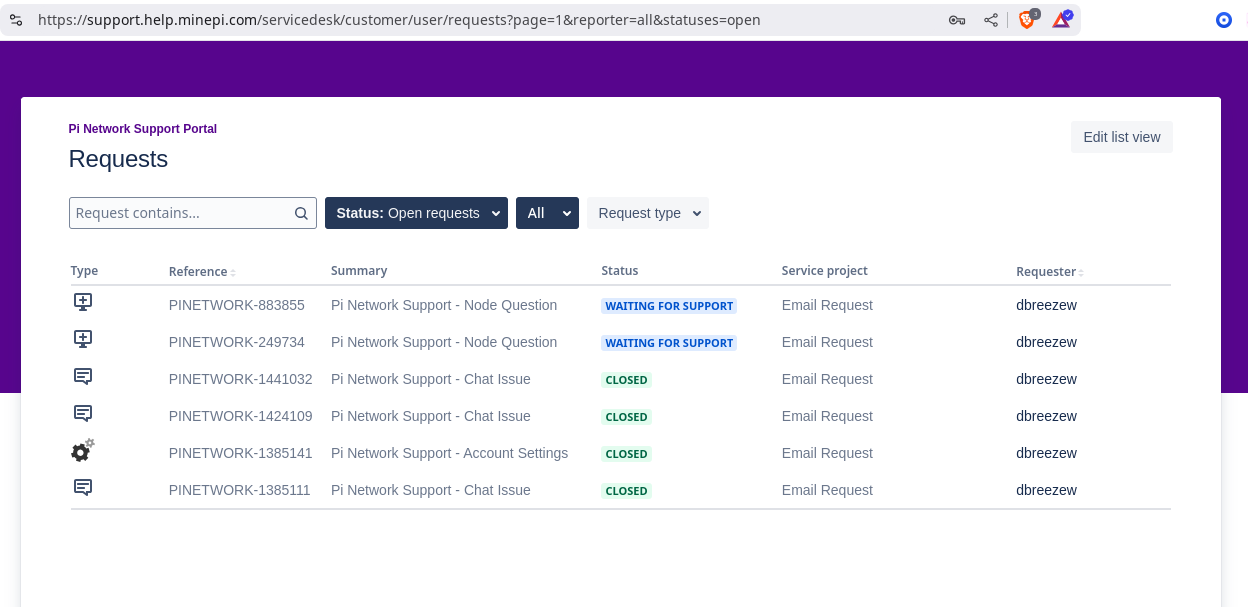Open request PINETWORK-1441032
Image resolution: width=1248 pixels, height=607 pixels.
(x=241, y=379)
